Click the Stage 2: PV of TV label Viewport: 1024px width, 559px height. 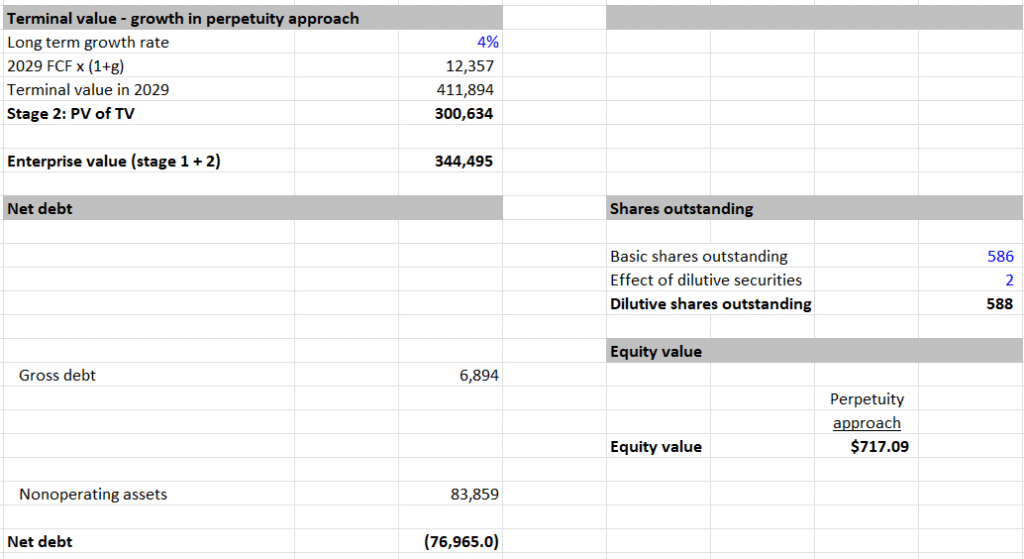pyautogui.click(x=71, y=114)
